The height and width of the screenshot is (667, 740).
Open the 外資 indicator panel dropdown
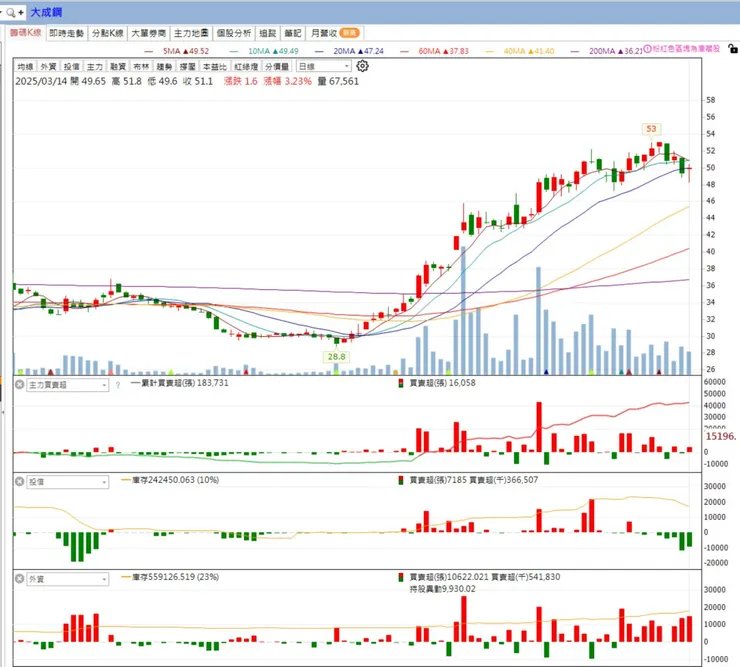[67, 579]
